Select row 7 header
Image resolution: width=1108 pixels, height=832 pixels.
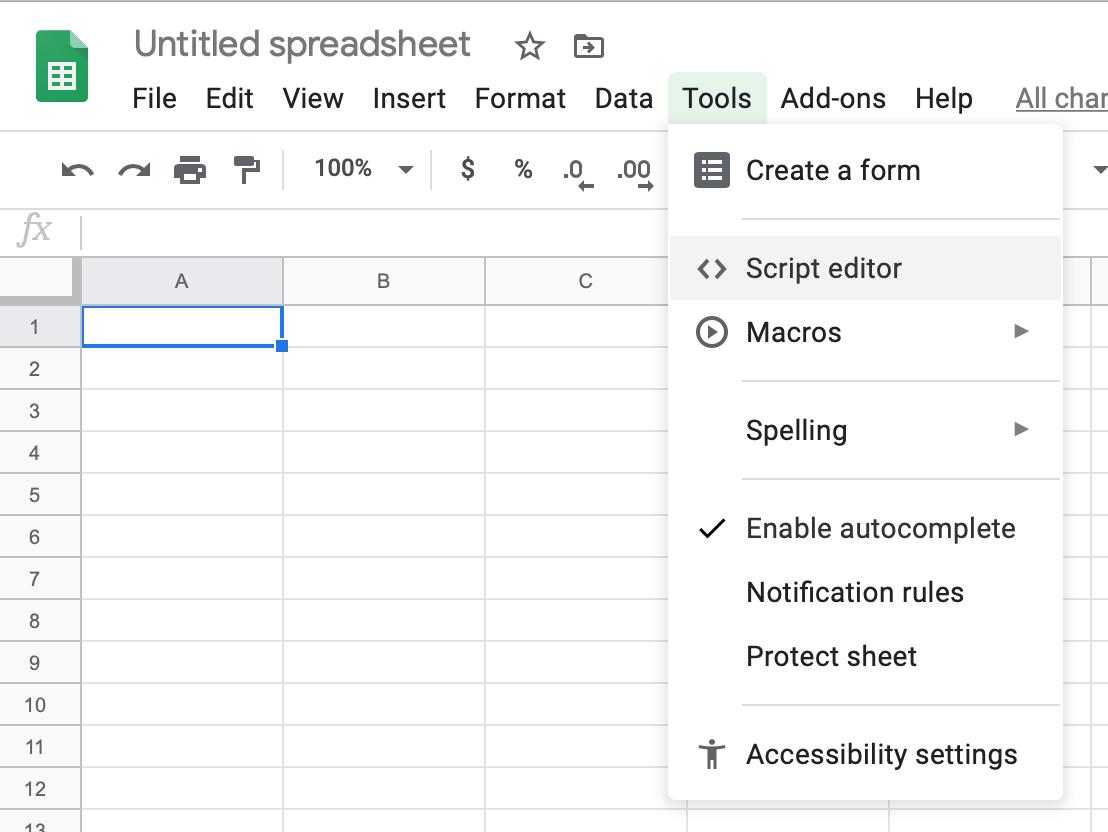40,579
